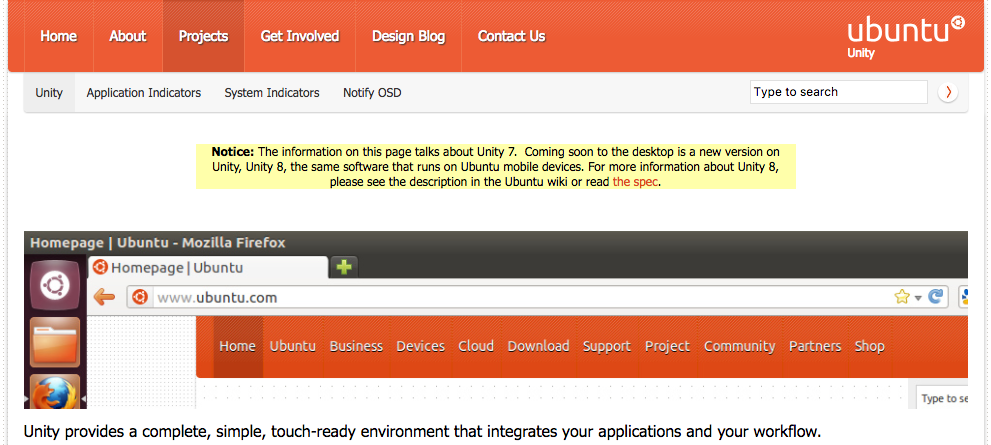
Task: Click Ubuntu dash launcher icon in screenshot
Action: (55, 285)
